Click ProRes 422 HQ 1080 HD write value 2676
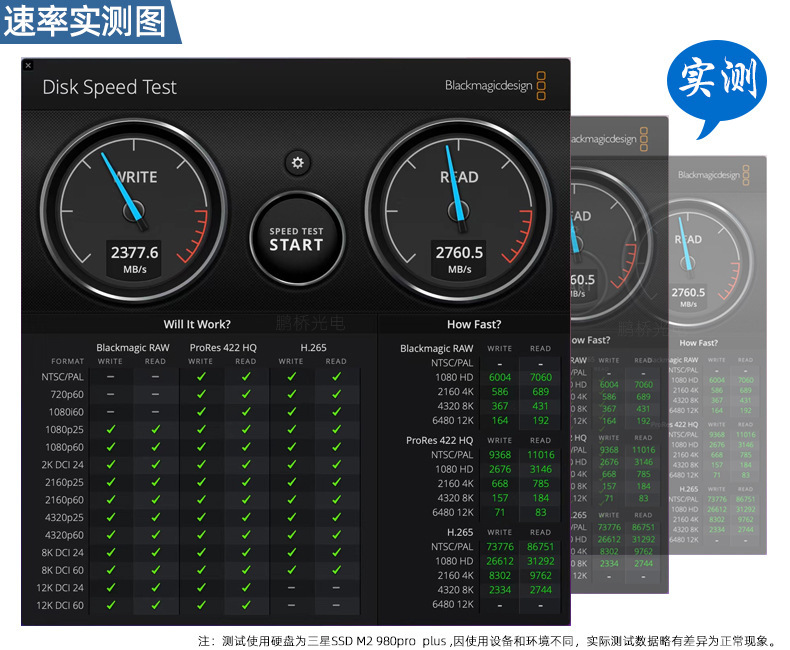 pos(500,470)
